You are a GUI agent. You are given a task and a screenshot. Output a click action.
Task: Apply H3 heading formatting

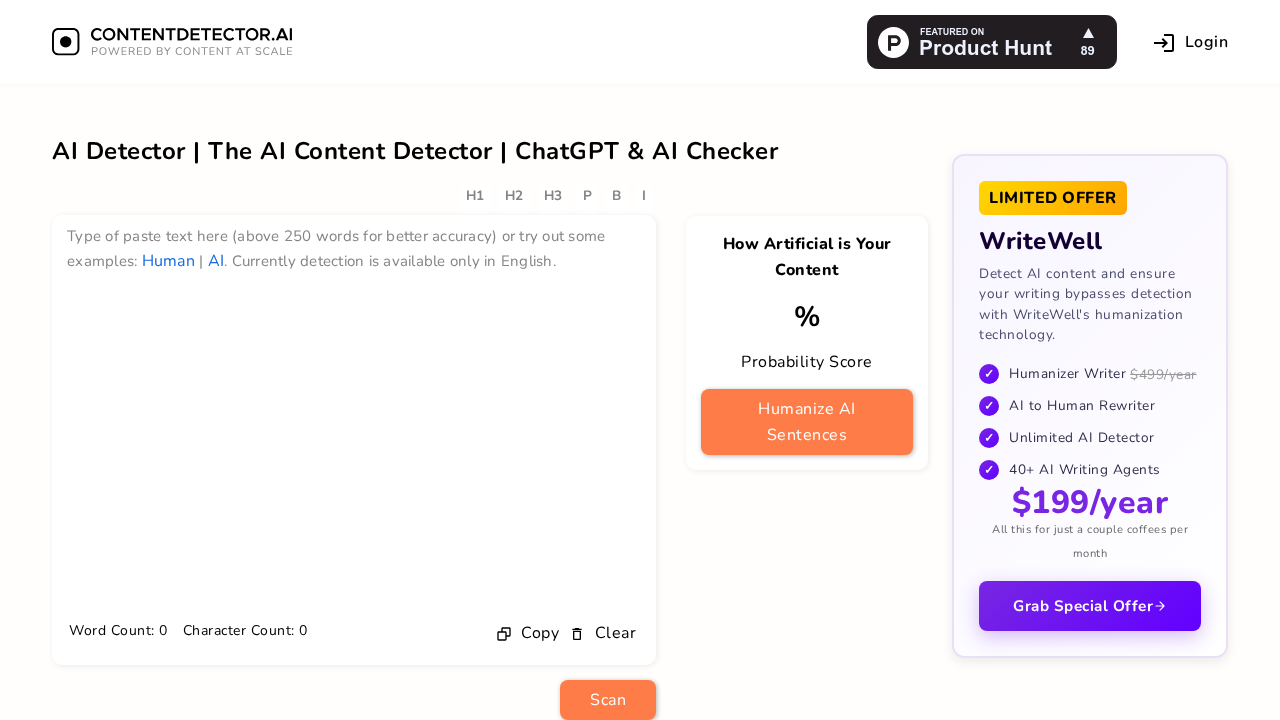(x=551, y=195)
